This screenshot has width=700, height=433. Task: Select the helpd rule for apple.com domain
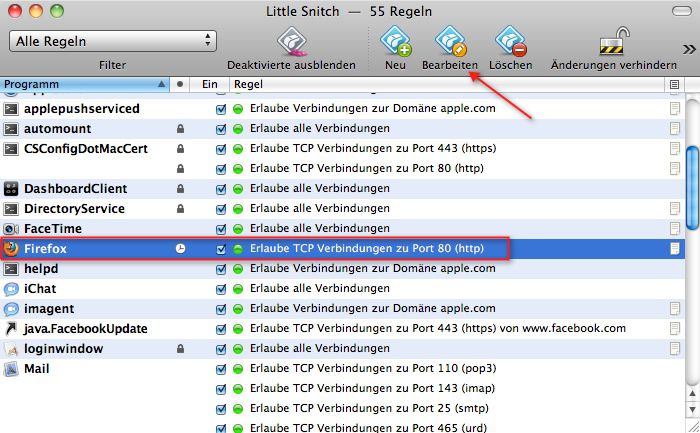(x=372, y=268)
